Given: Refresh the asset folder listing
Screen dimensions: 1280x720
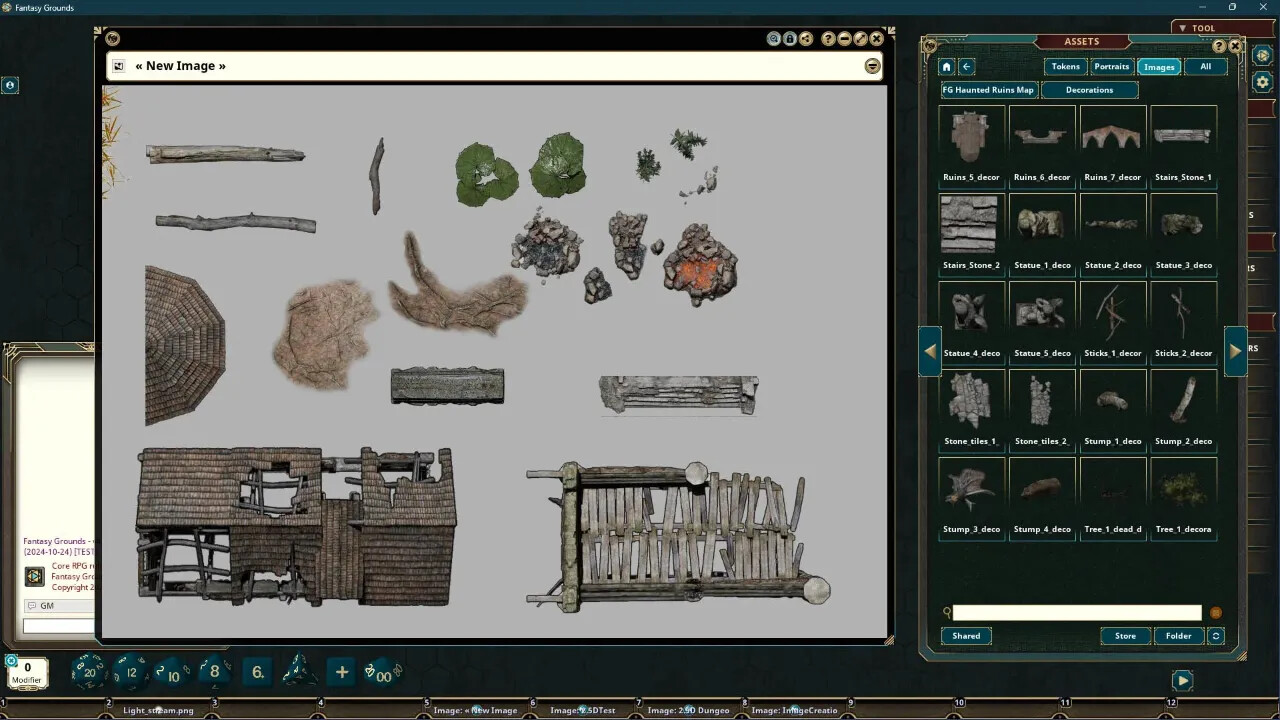Looking at the screenshot, I should pos(1215,636).
